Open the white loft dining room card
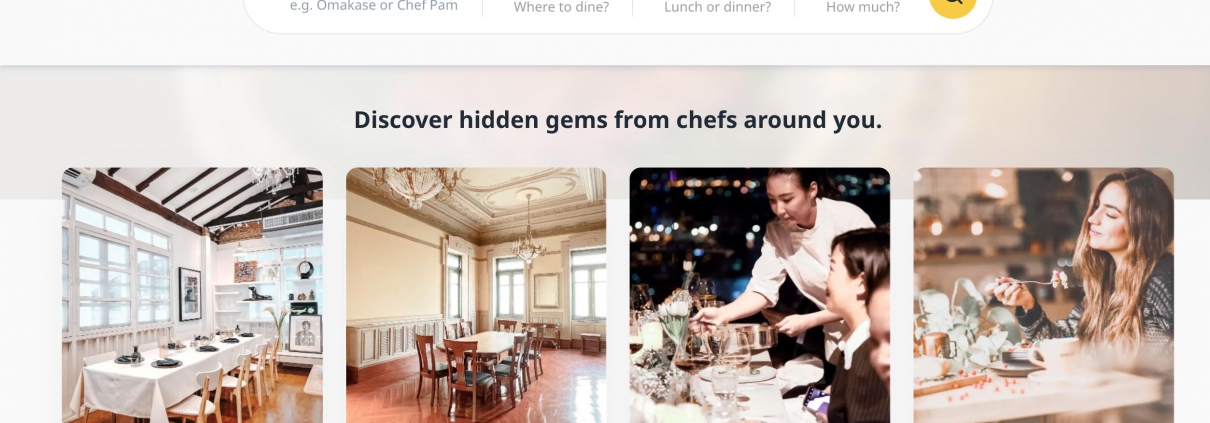1210x423 pixels. [x=192, y=295]
